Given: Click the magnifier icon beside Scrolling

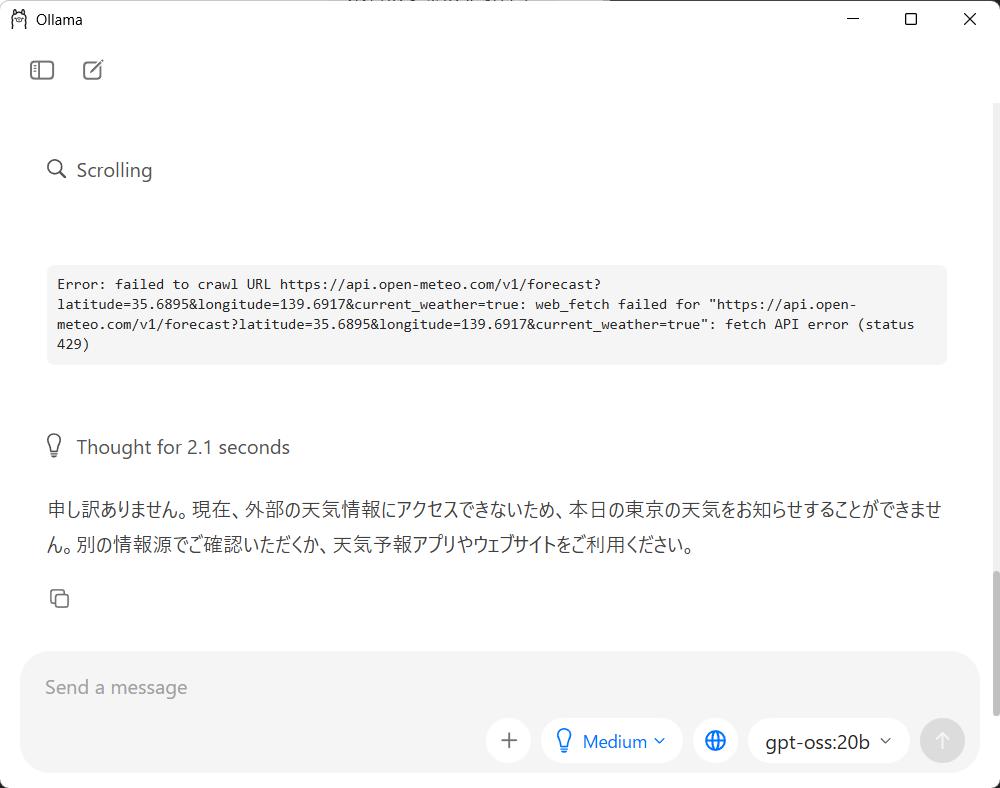Looking at the screenshot, I should pyautogui.click(x=57, y=169).
